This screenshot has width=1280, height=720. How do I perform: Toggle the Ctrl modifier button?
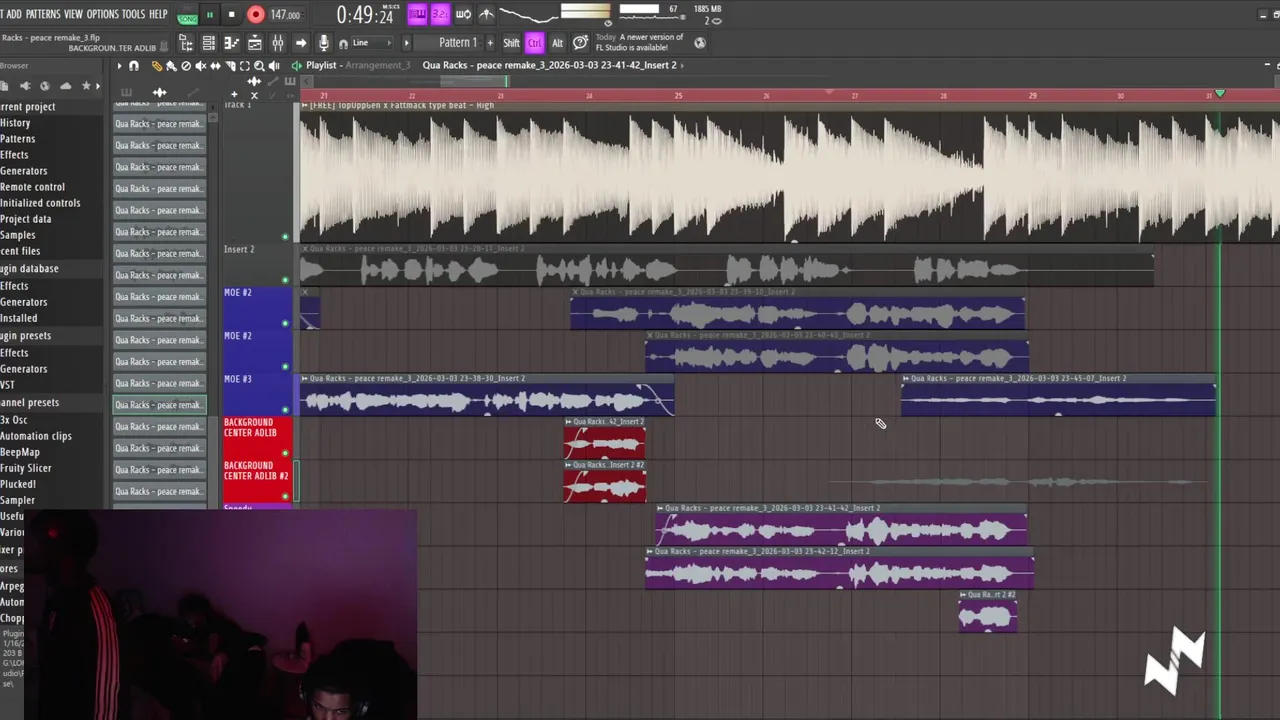pos(534,43)
